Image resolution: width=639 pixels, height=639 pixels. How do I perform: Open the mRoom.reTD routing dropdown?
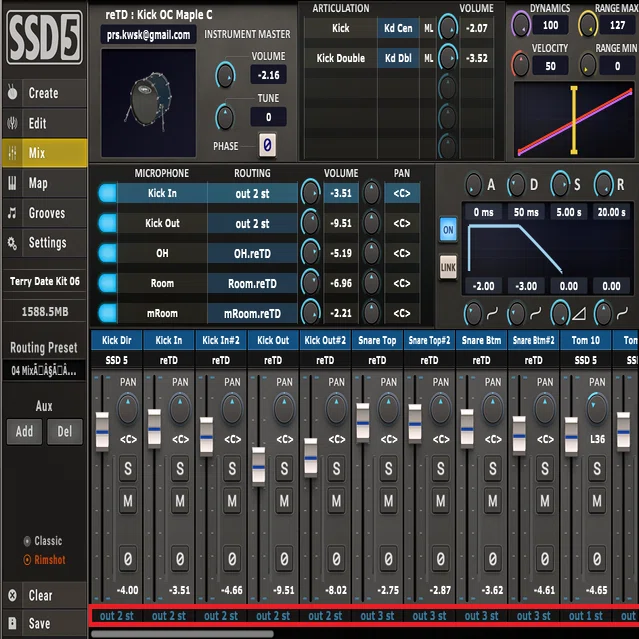(252, 313)
